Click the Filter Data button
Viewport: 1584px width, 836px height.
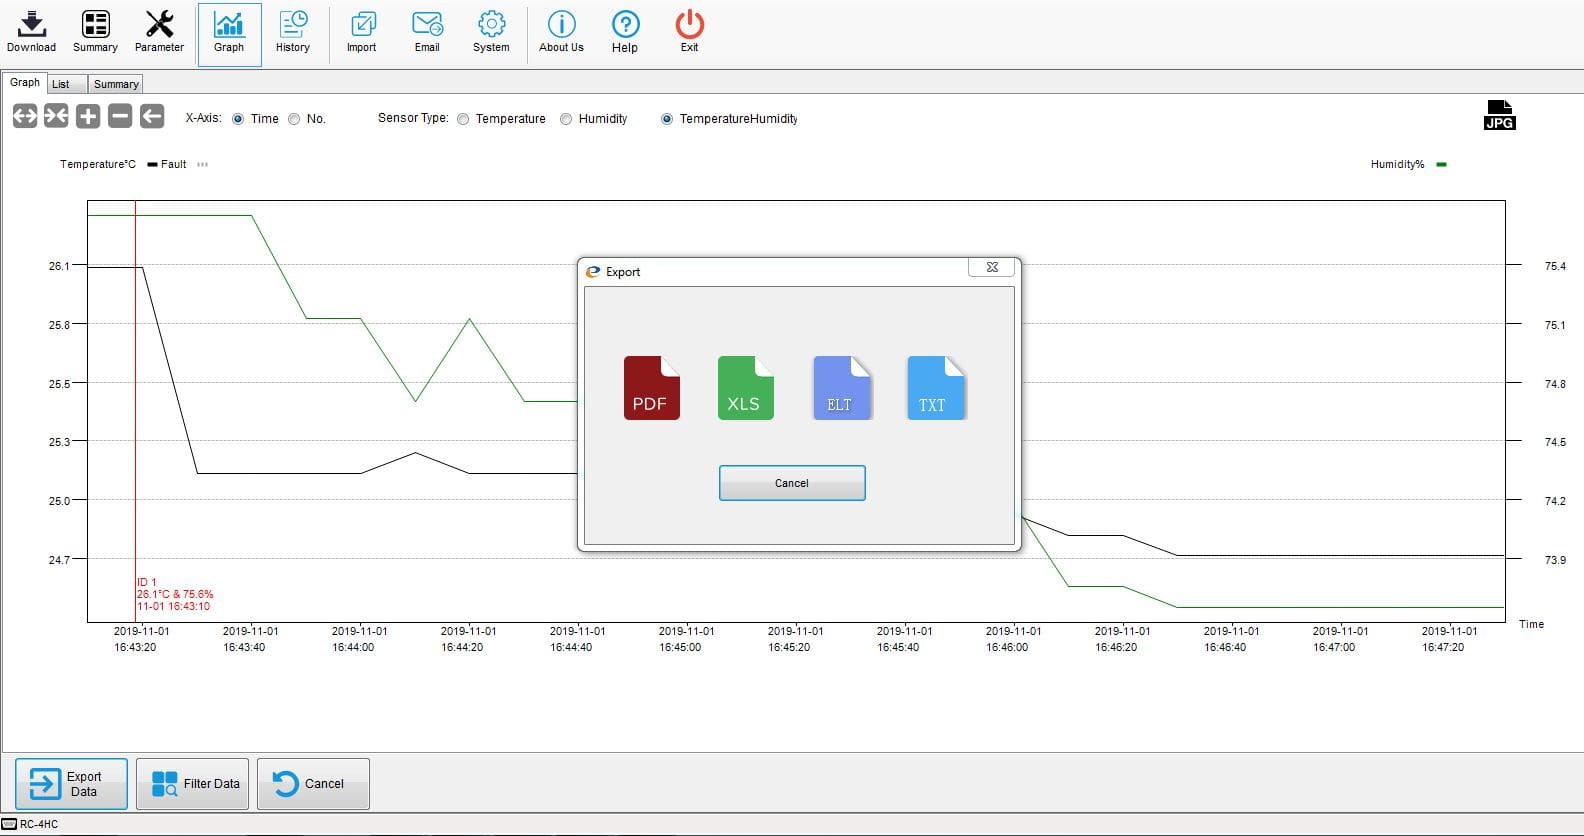(195, 784)
